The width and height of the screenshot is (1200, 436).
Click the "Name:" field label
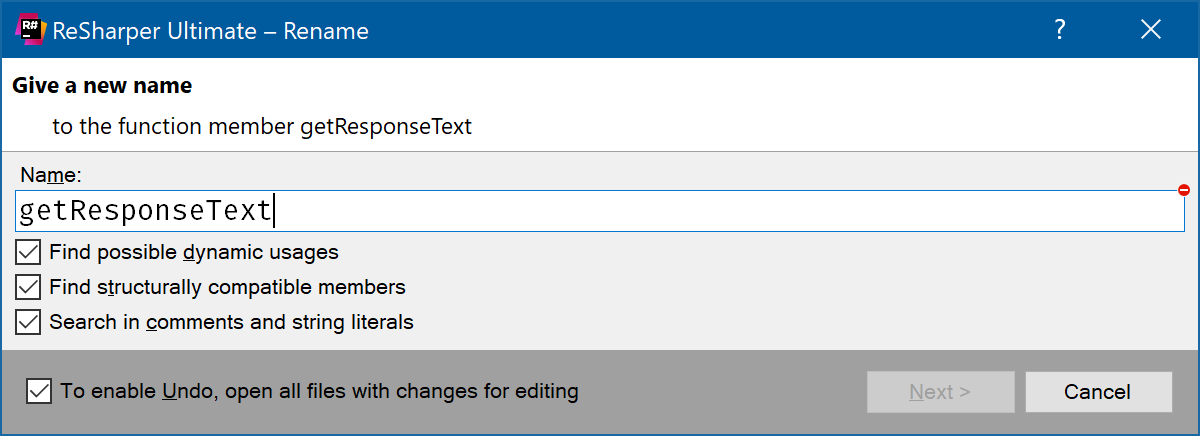[x=51, y=175]
